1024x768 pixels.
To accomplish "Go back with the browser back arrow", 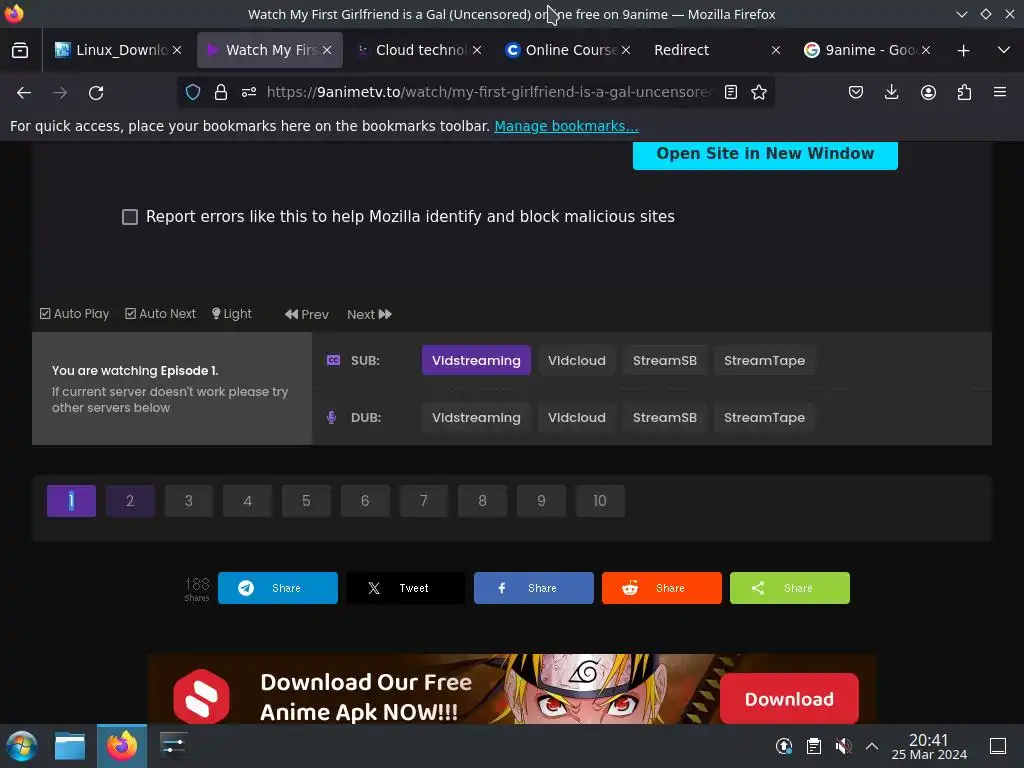I will 24,93.
